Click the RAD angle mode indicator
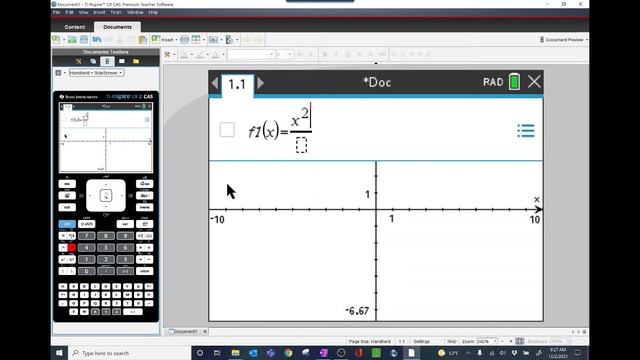 (x=493, y=82)
